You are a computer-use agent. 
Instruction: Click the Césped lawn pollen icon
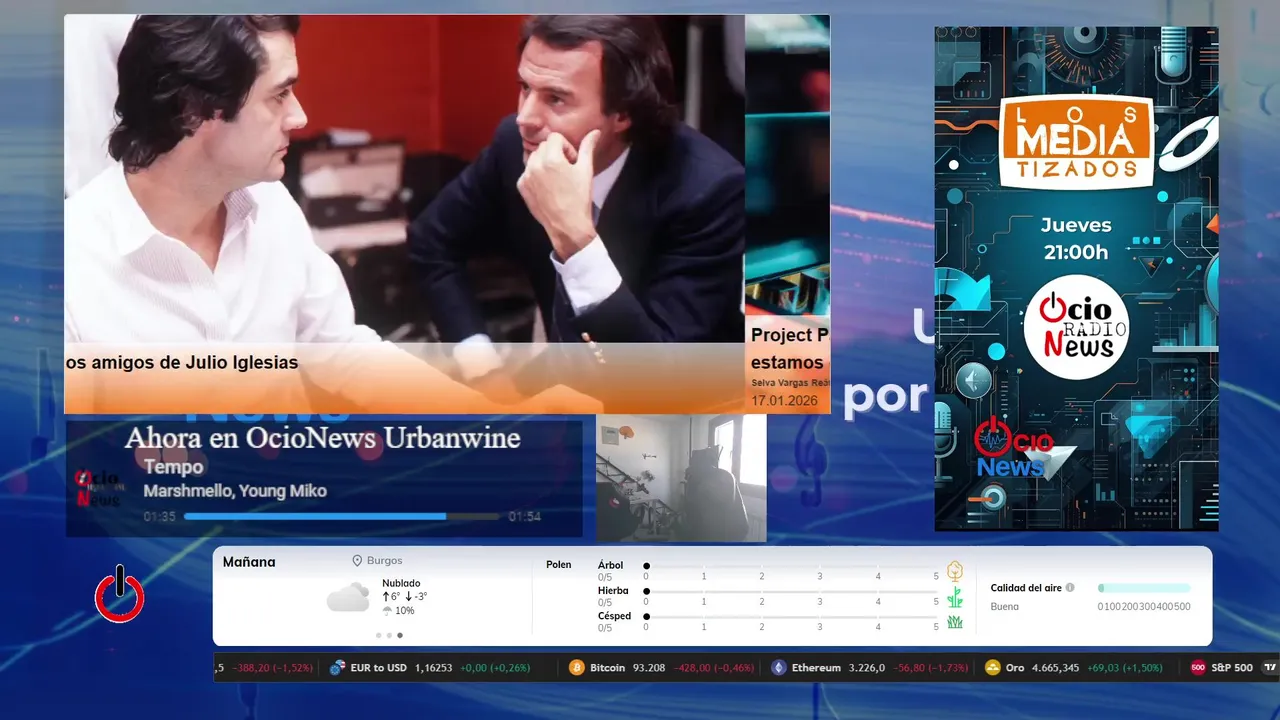(955, 622)
